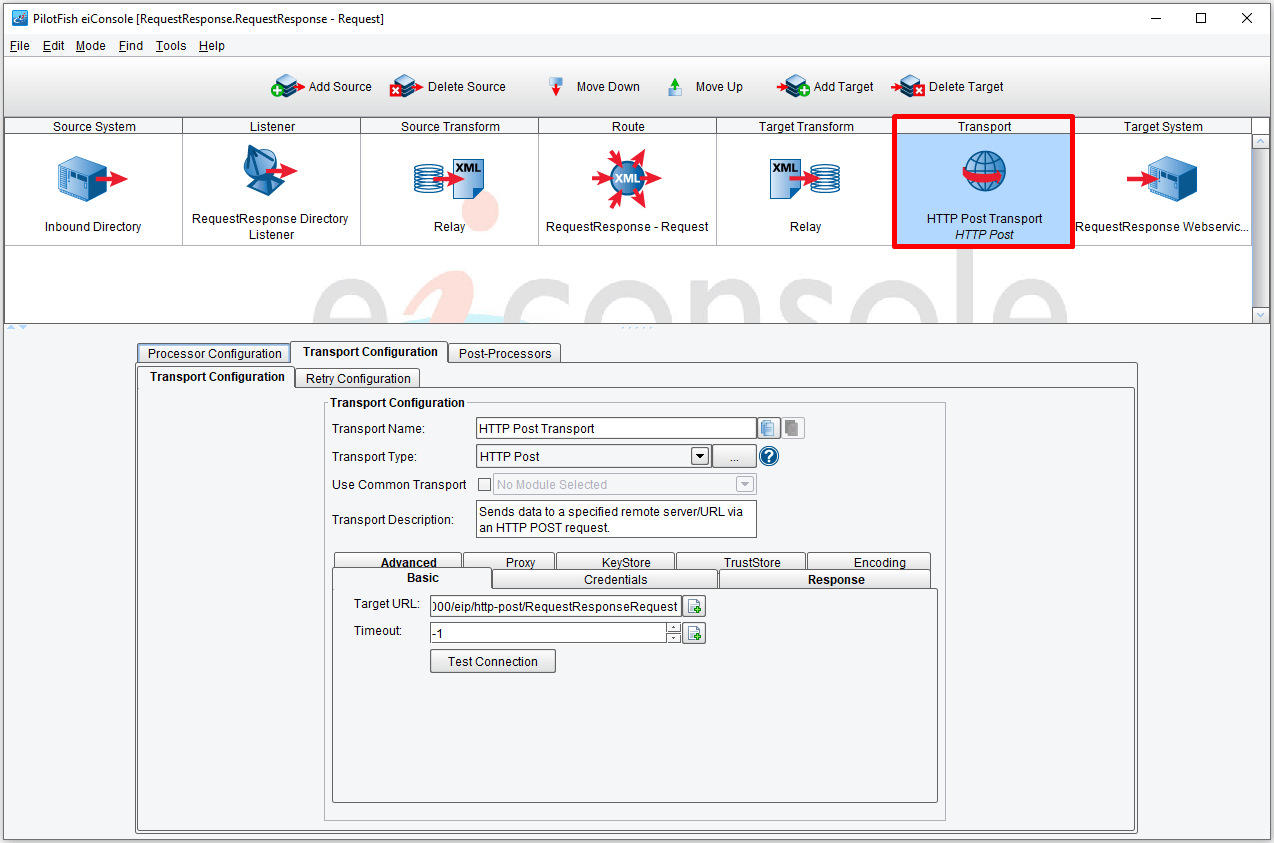
Task: Click the Source Transform column header
Action: 450,126
